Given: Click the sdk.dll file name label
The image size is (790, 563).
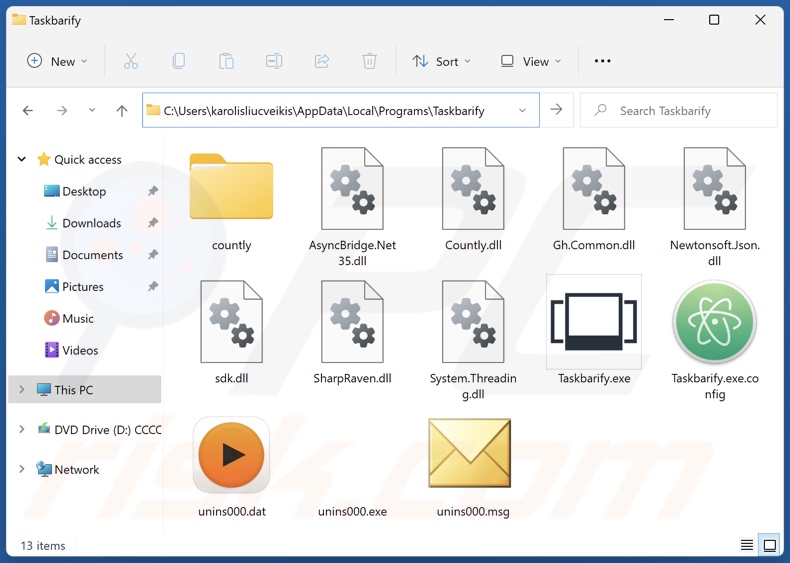Looking at the screenshot, I should point(231,378).
